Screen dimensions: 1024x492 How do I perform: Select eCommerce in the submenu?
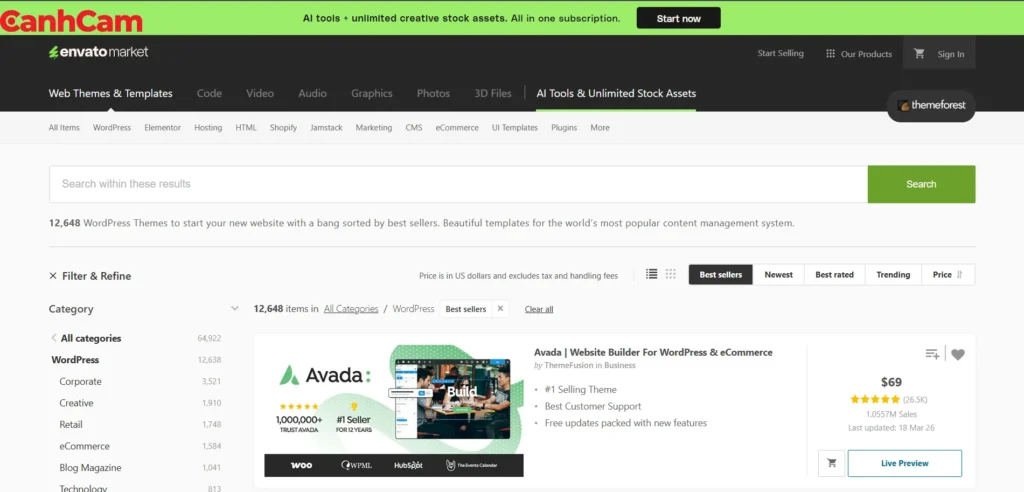(457, 128)
